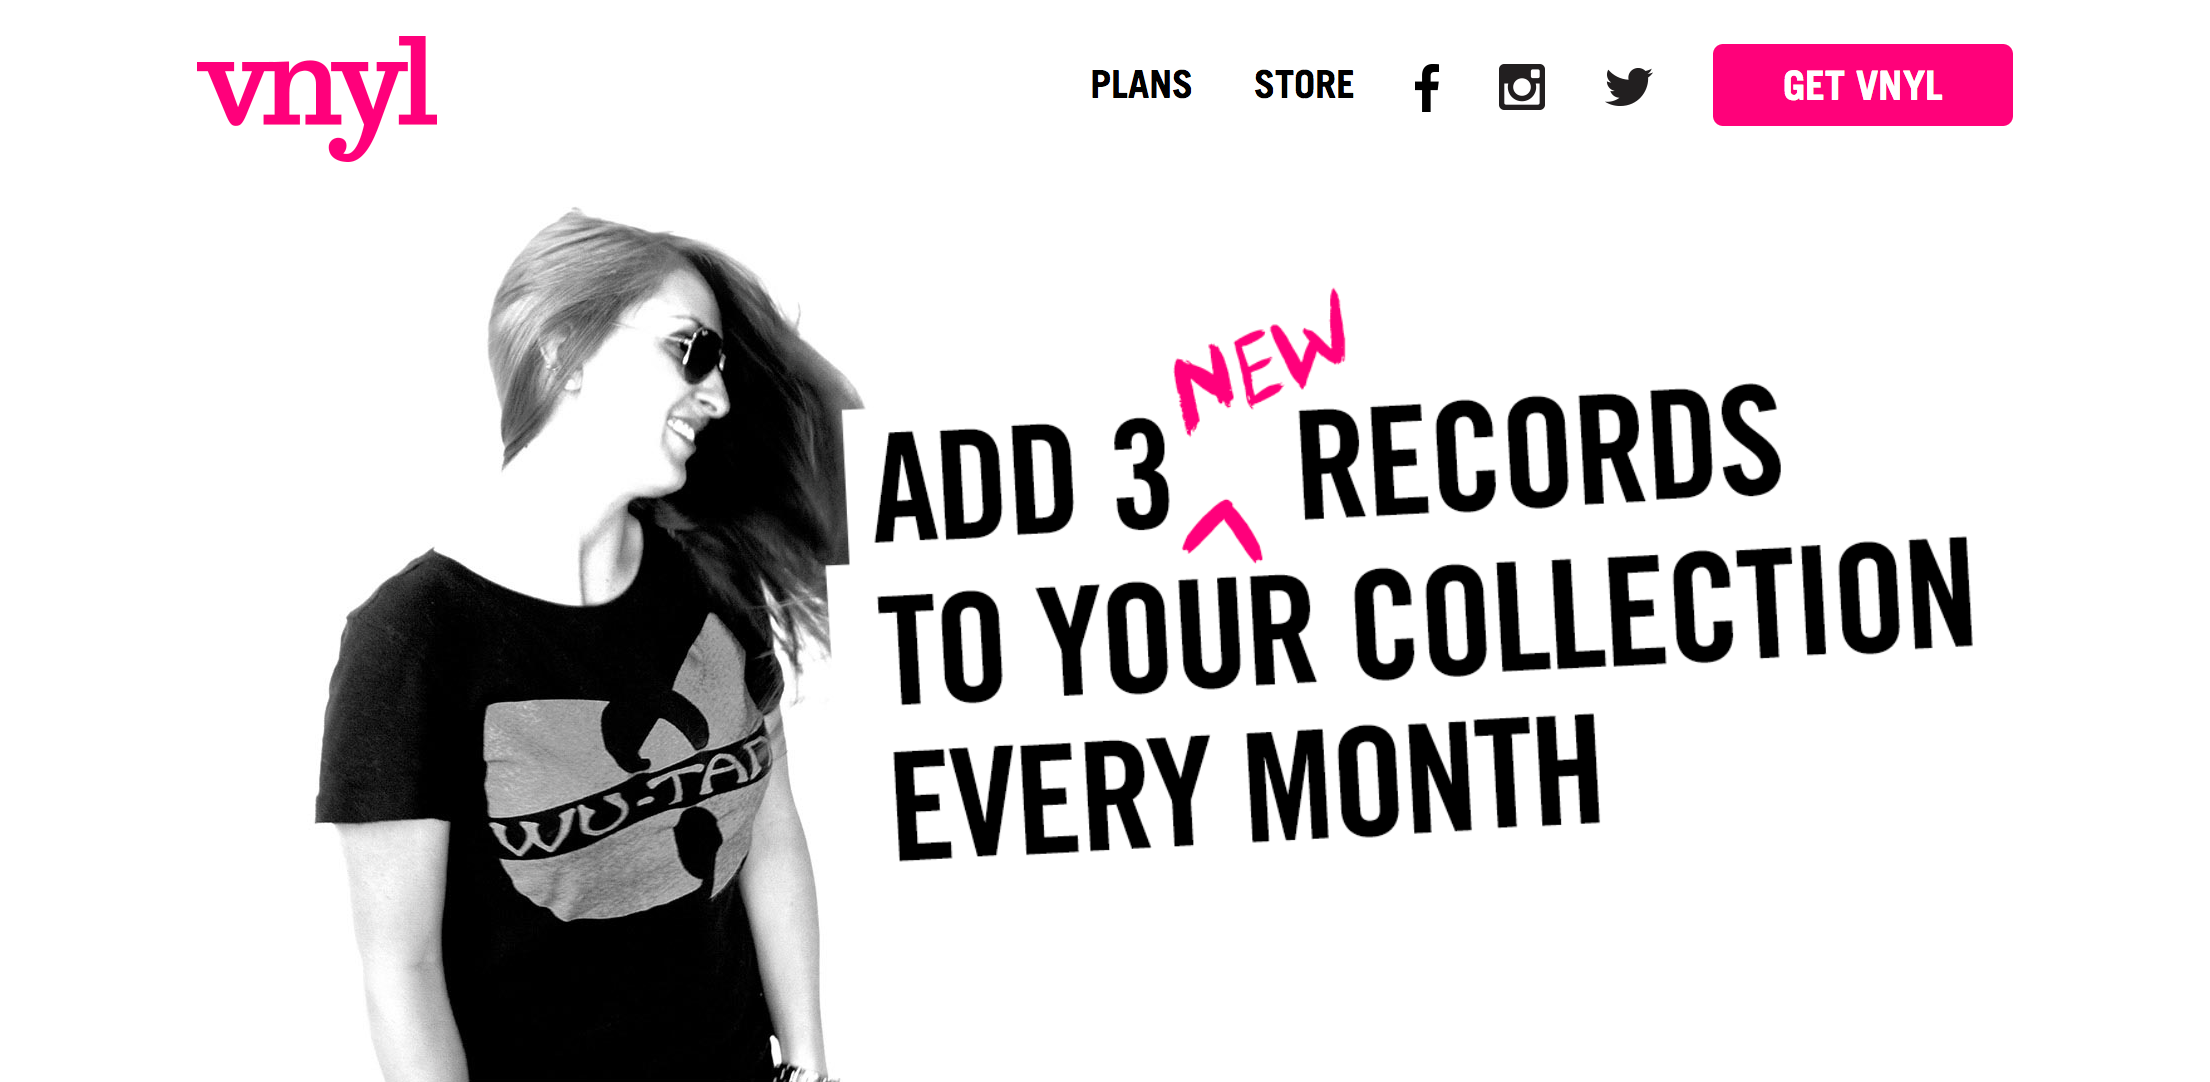2210x1082 pixels.
Task: Open the Twitter bird icon
Action: point(1629,87)
